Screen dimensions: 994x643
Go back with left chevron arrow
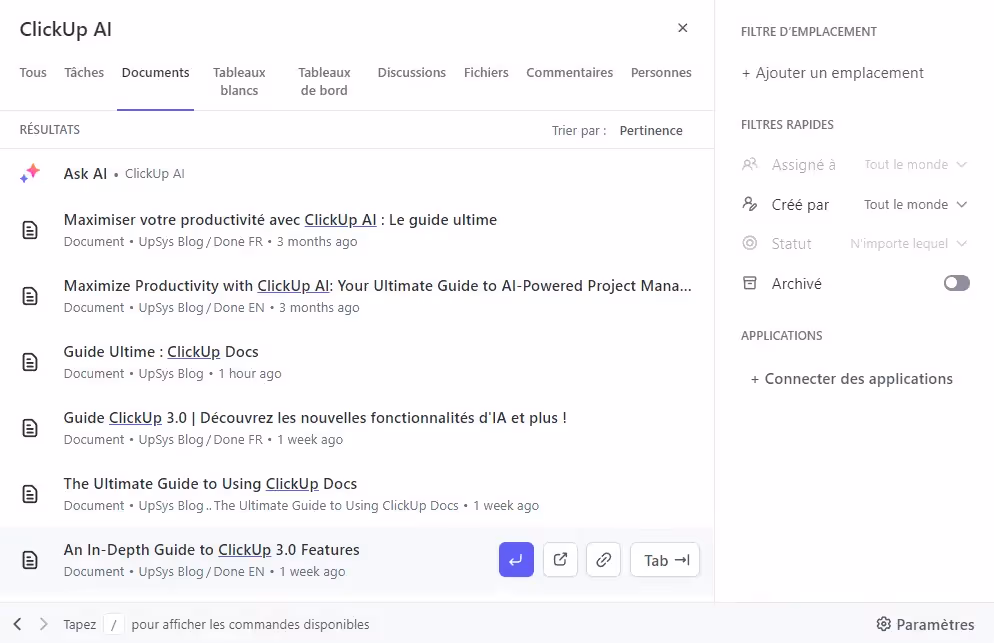coord(17,624)
